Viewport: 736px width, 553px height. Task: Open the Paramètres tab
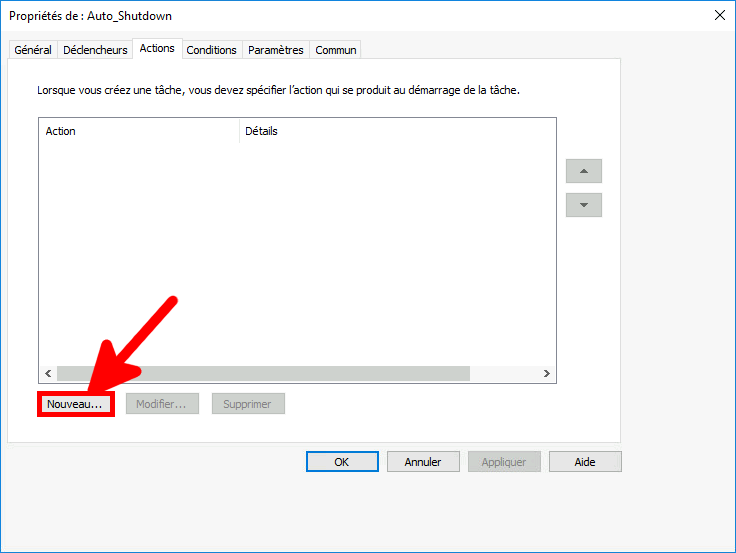coord(275,50)
